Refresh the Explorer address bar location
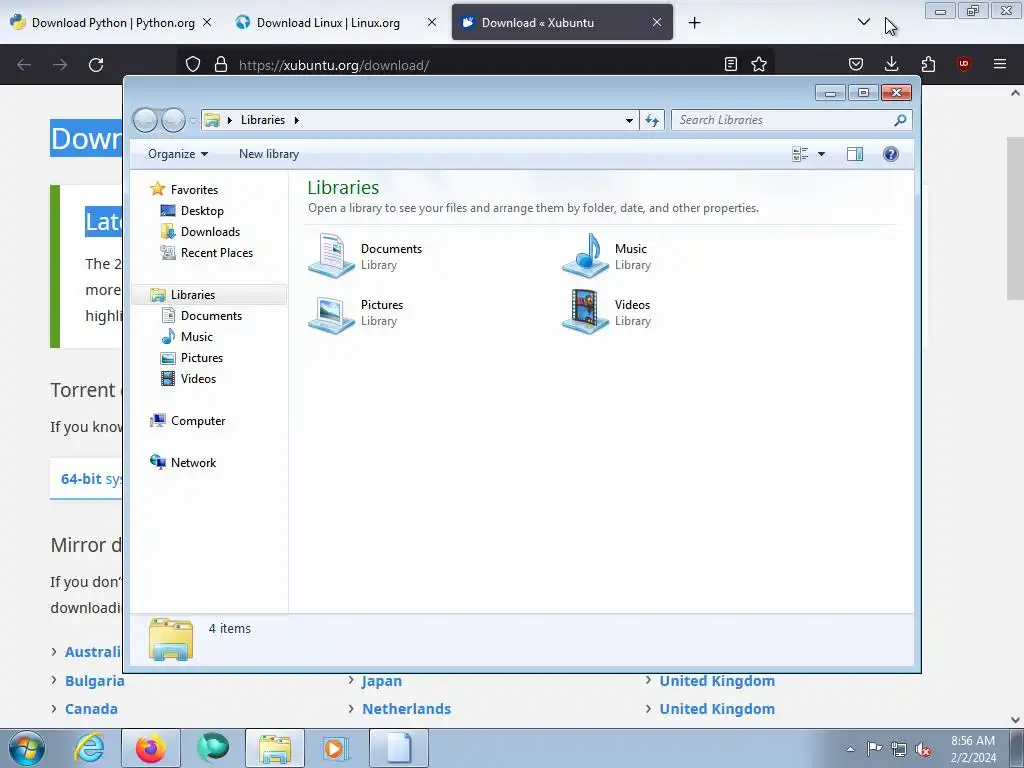Viewport: 1024px width, 768px height. 652,120
